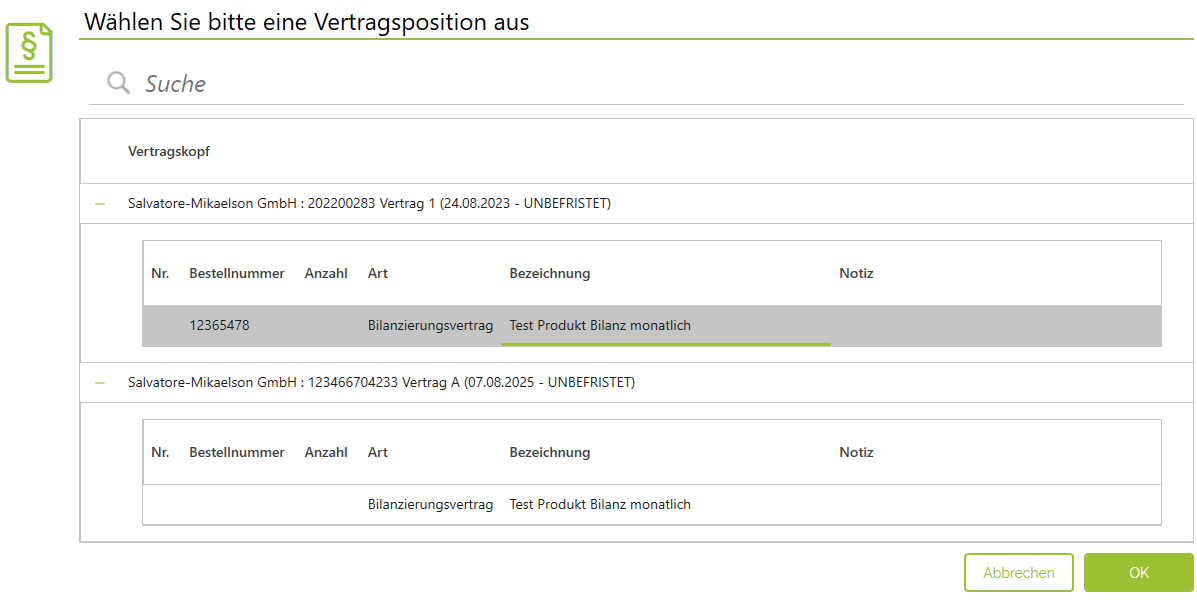This screenshot has width=1197, height=600.
Task: Click Bilanzierungsvertrag cell in the highlighted row
Action: [x=431, y=326]
